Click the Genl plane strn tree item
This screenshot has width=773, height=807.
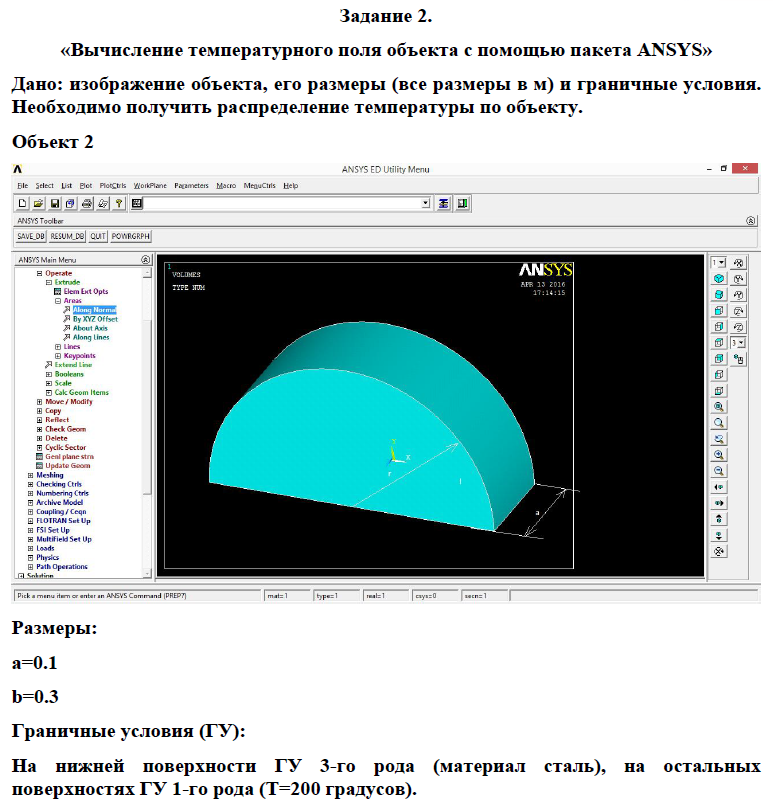tap(69, 457)
